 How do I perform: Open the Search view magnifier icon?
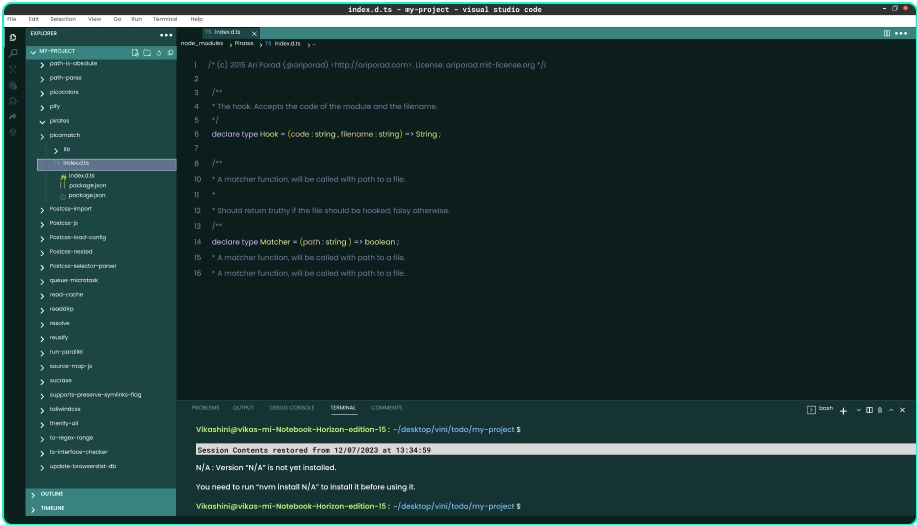click(13, 53)
